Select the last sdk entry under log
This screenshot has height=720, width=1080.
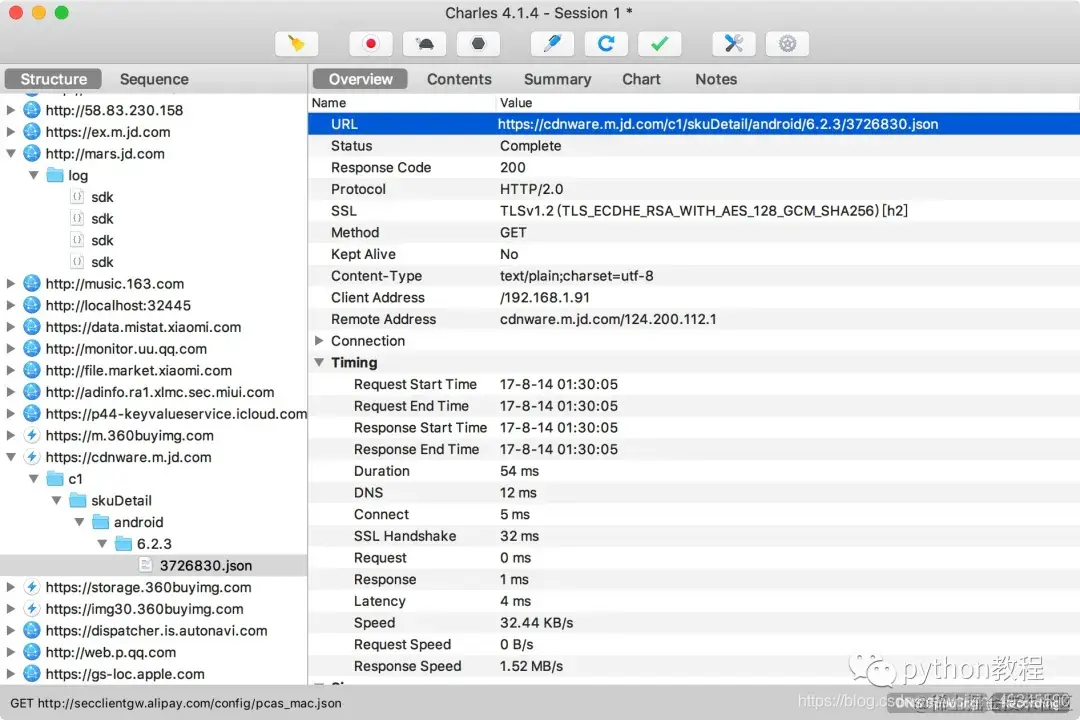(102, 262)
